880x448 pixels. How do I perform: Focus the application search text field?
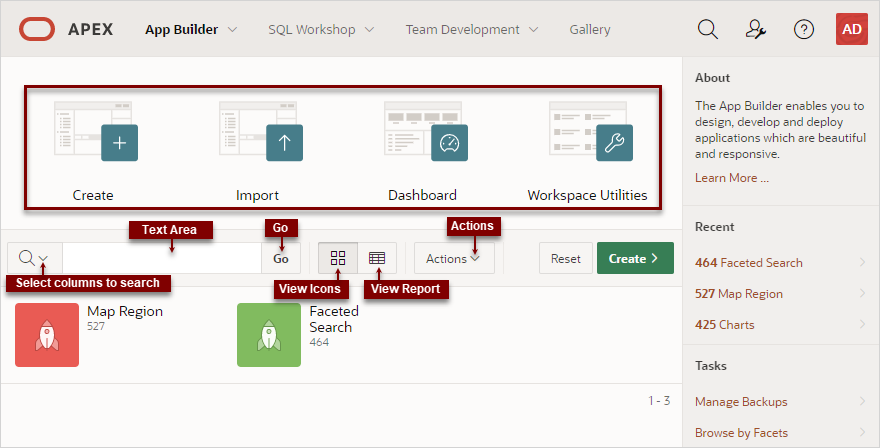pyautogui.click(x=162, y=258)
